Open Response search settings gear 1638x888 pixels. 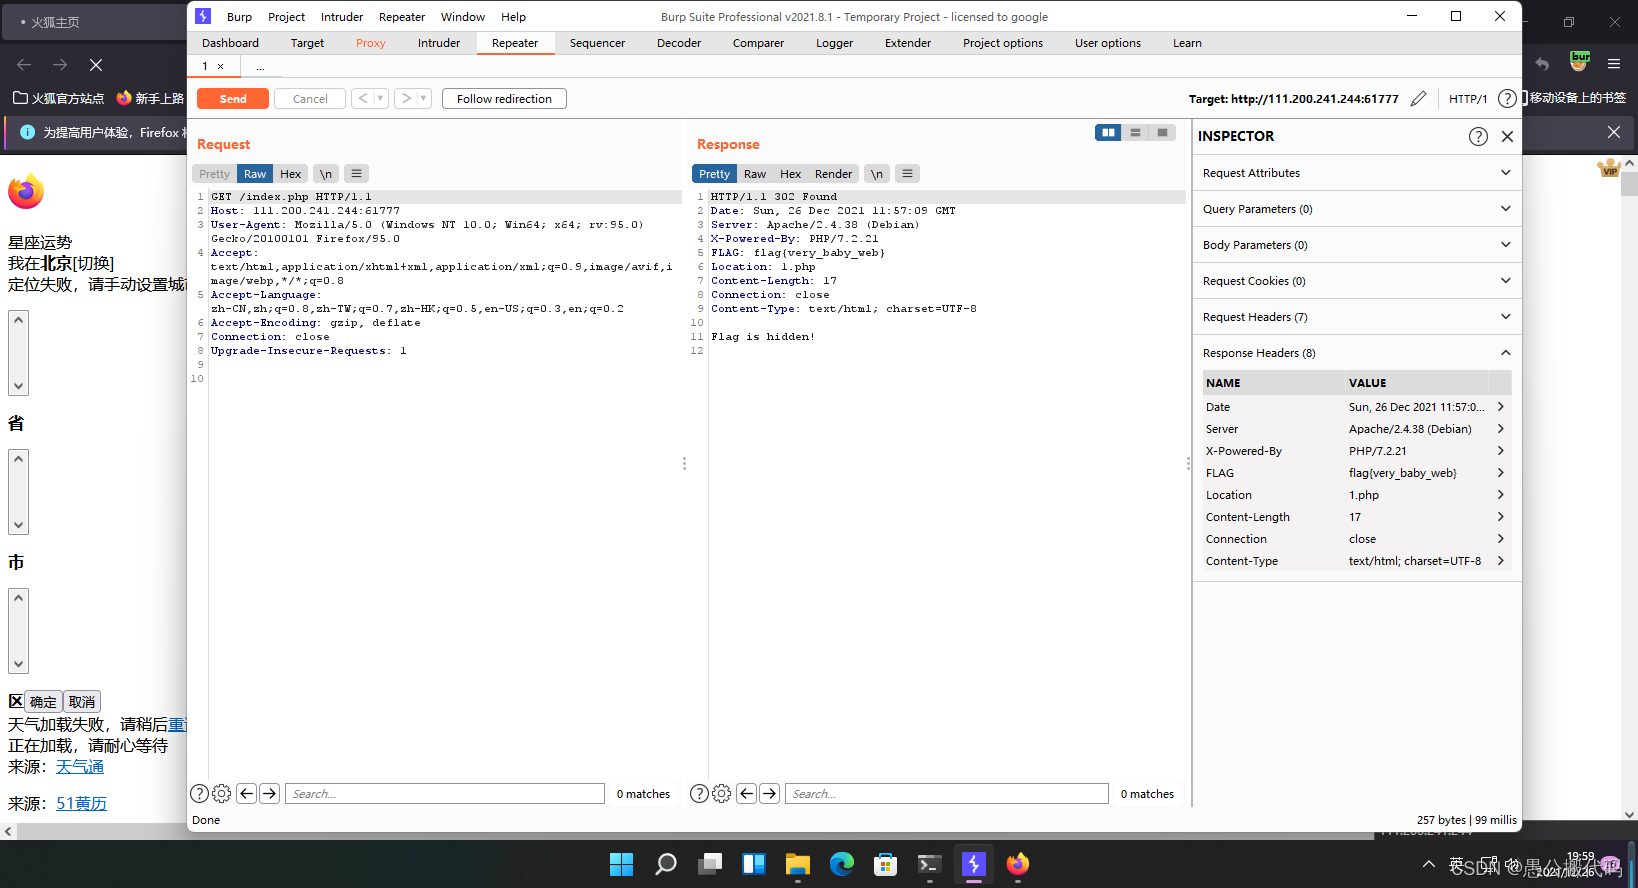(722, 793)
